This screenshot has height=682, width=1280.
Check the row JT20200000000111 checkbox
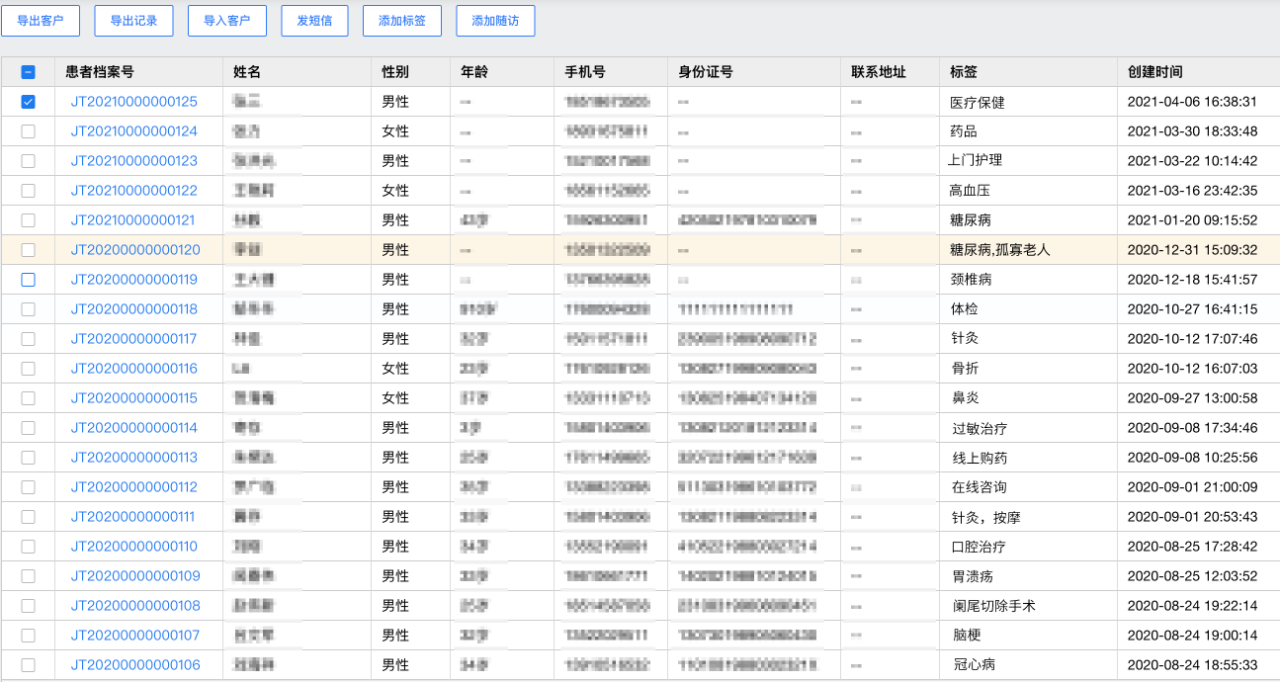28,517
